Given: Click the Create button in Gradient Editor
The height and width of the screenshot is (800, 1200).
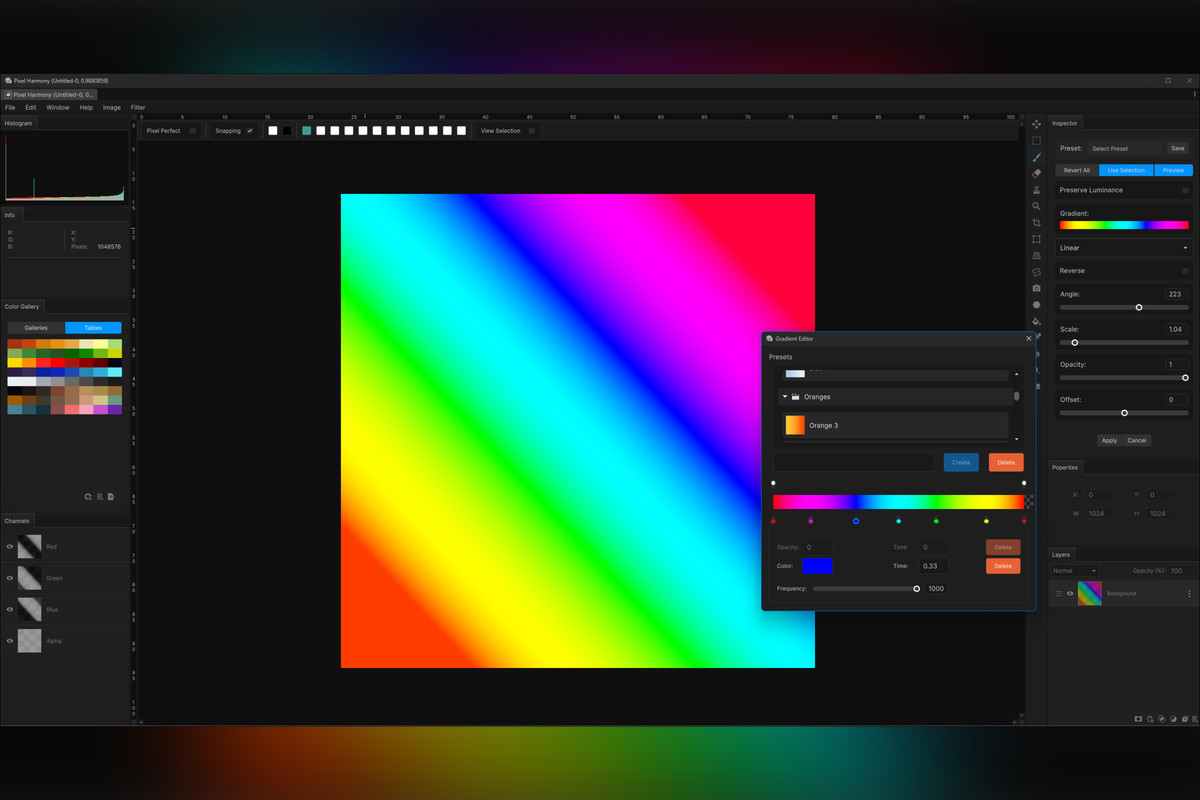Looking at the screenshot, I should point(960,462).
